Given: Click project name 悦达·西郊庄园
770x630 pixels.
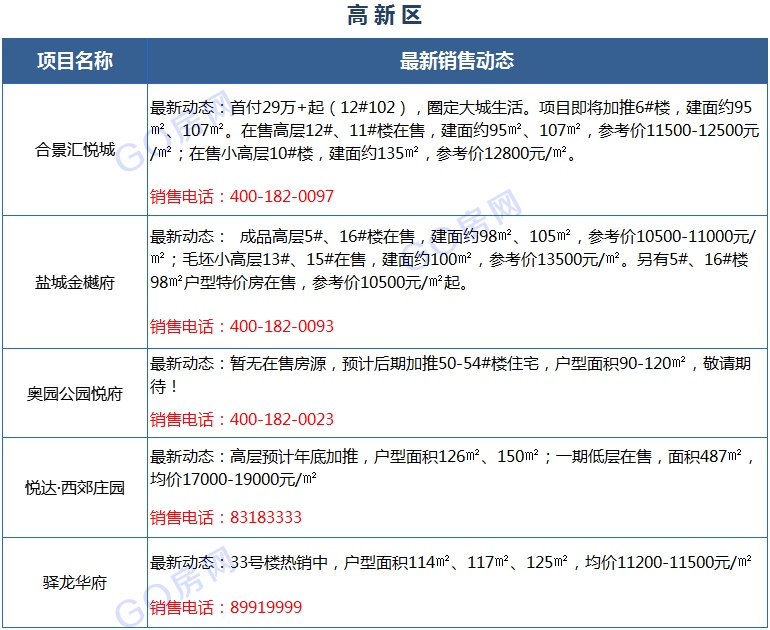Looking at the screenshot, I should point(75,488).
